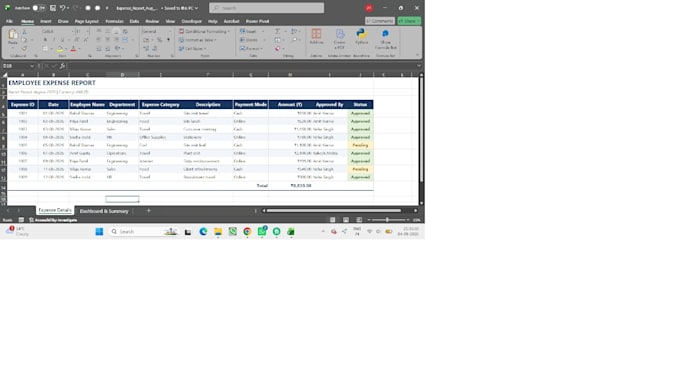Click Show Formula Bot icon
The height and width of the screenshot is (383, 680).
[x=386, y=38]
